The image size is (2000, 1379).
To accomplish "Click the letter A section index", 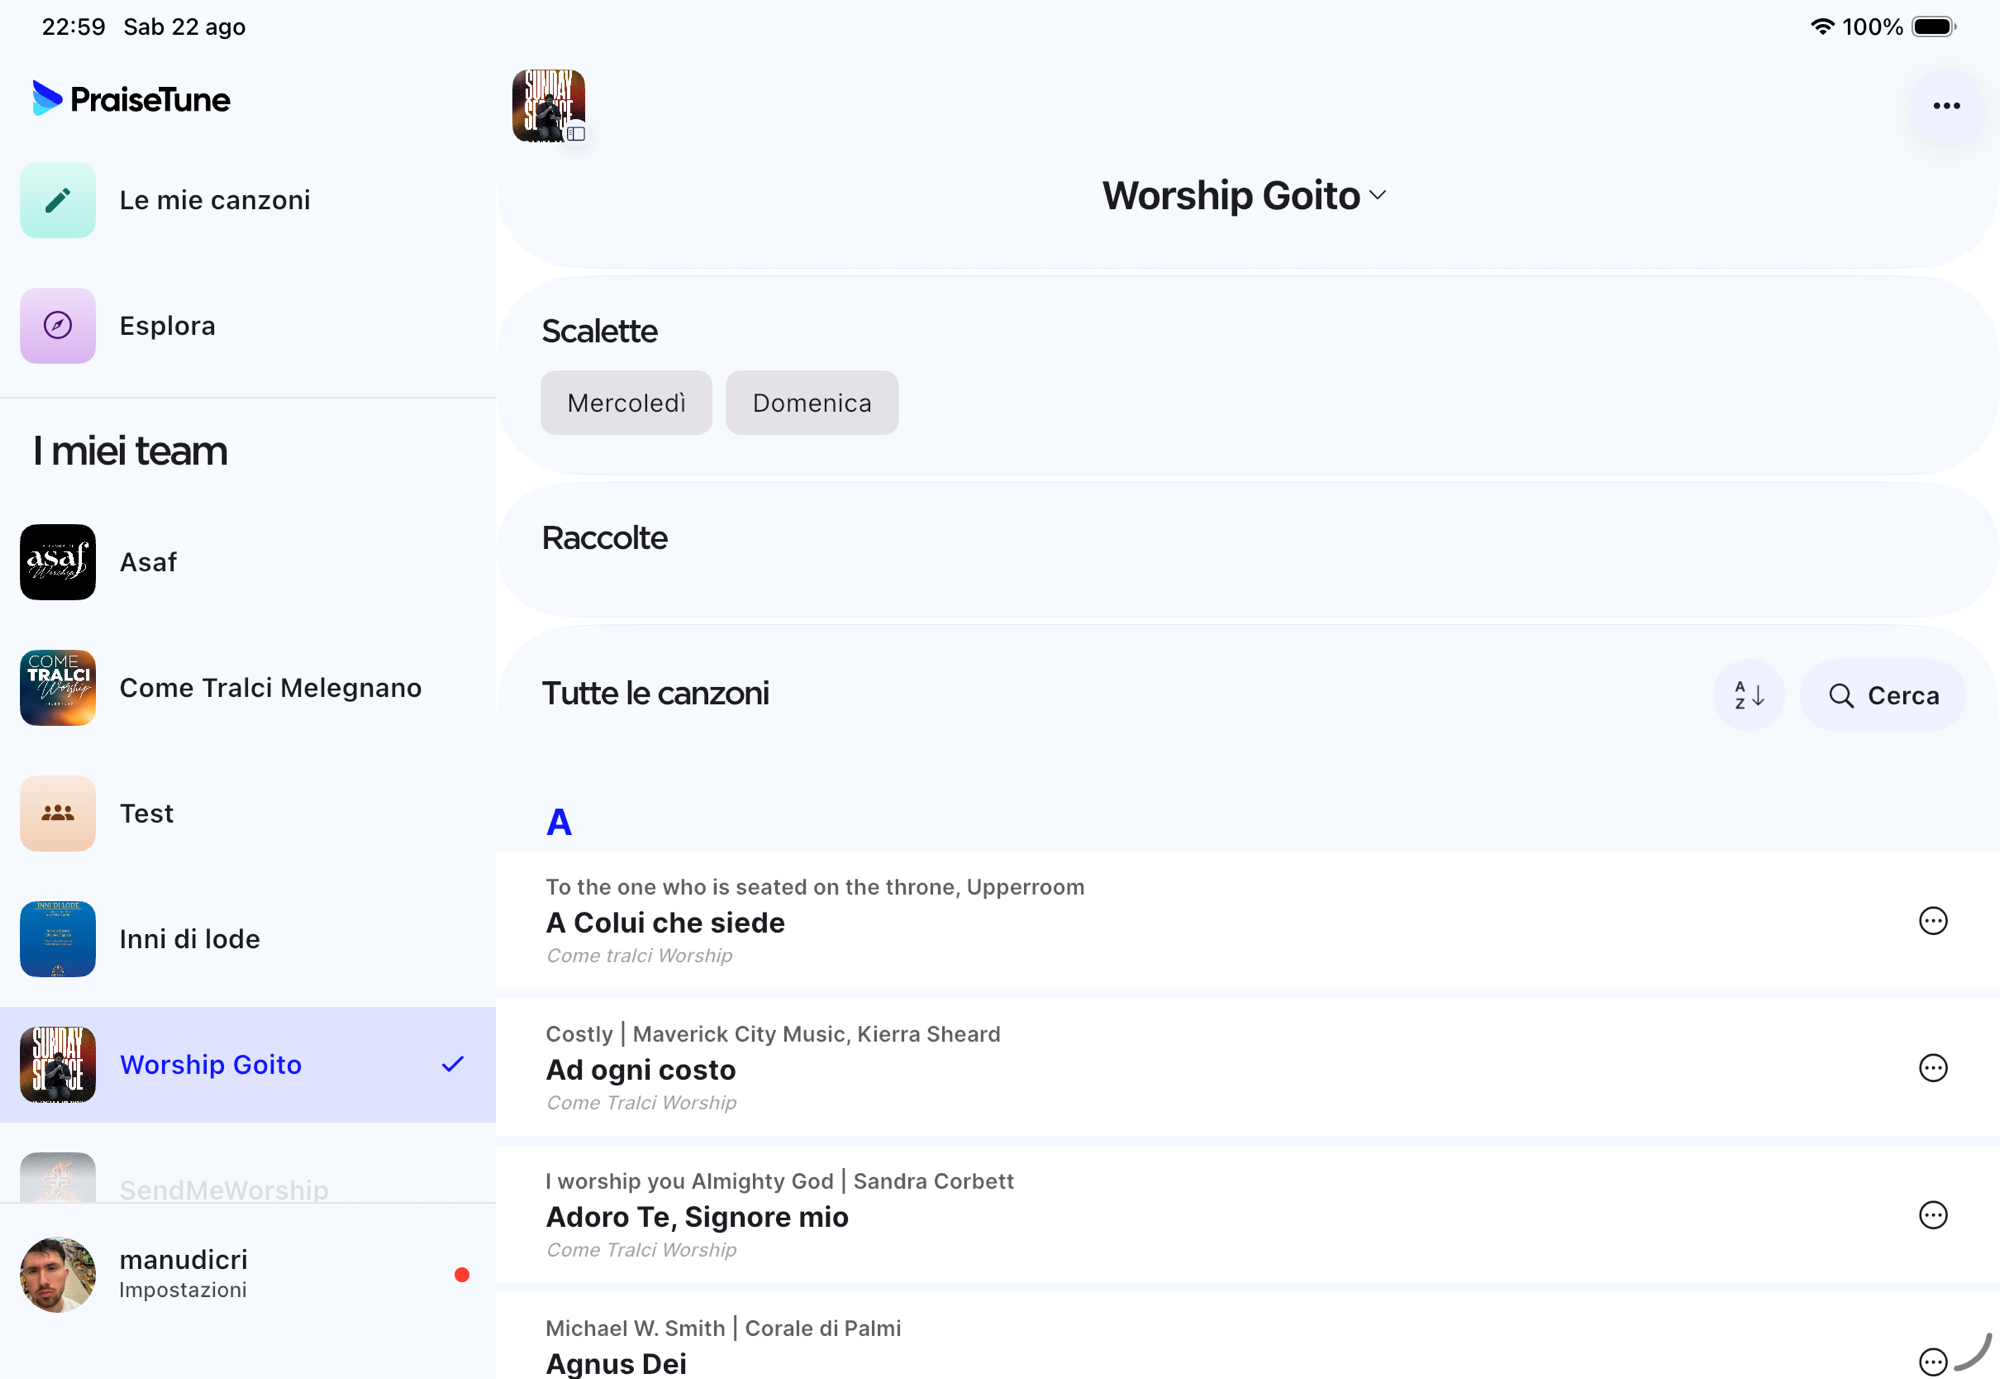I will (559, 822).
